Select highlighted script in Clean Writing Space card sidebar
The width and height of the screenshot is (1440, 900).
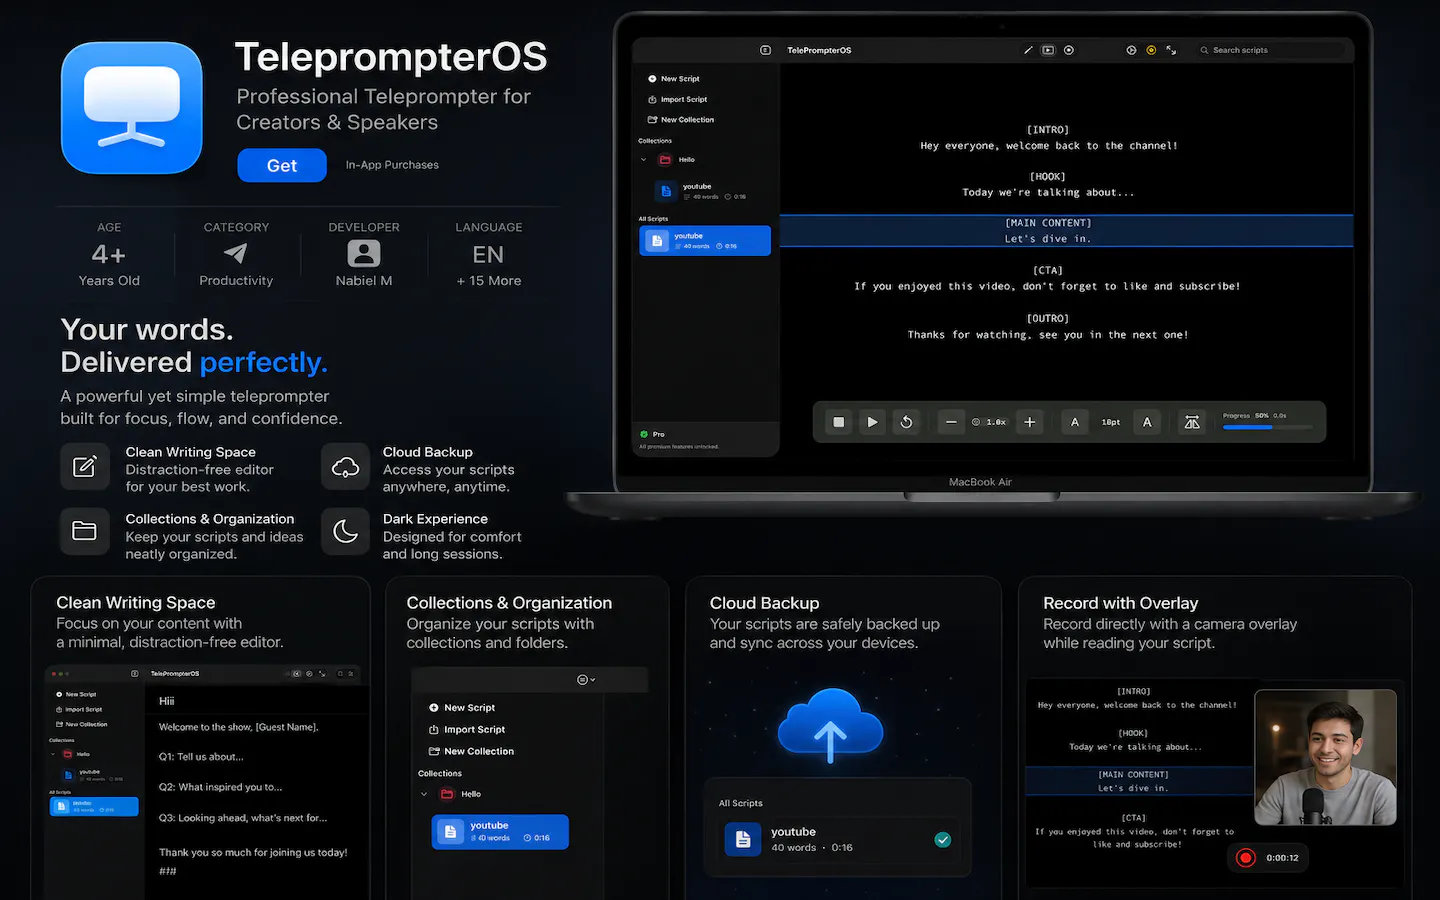pyautogui.click(x=94, y=806)
